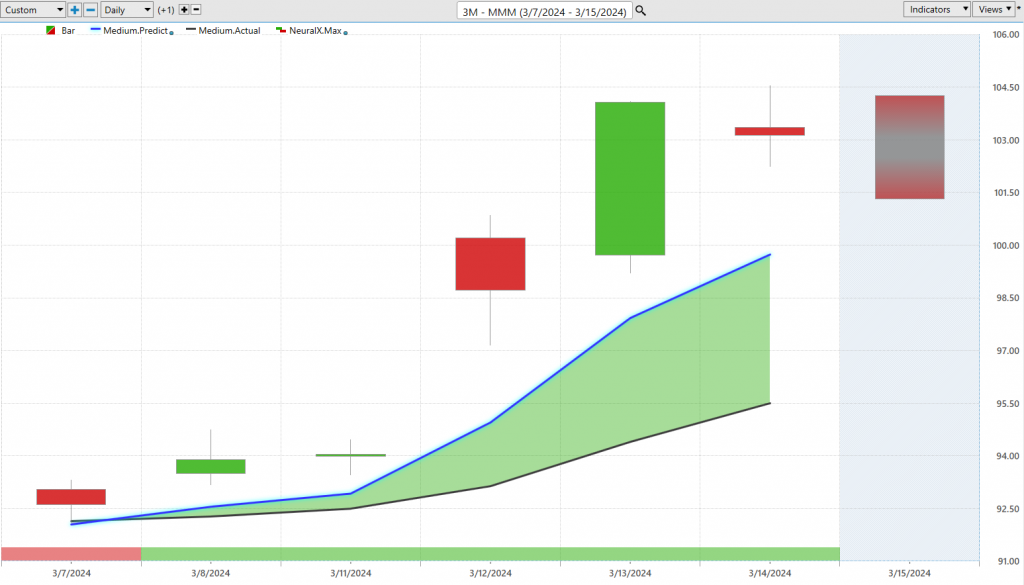Click the green NeuralX strip under 3/12/2024

click(490, 554)
